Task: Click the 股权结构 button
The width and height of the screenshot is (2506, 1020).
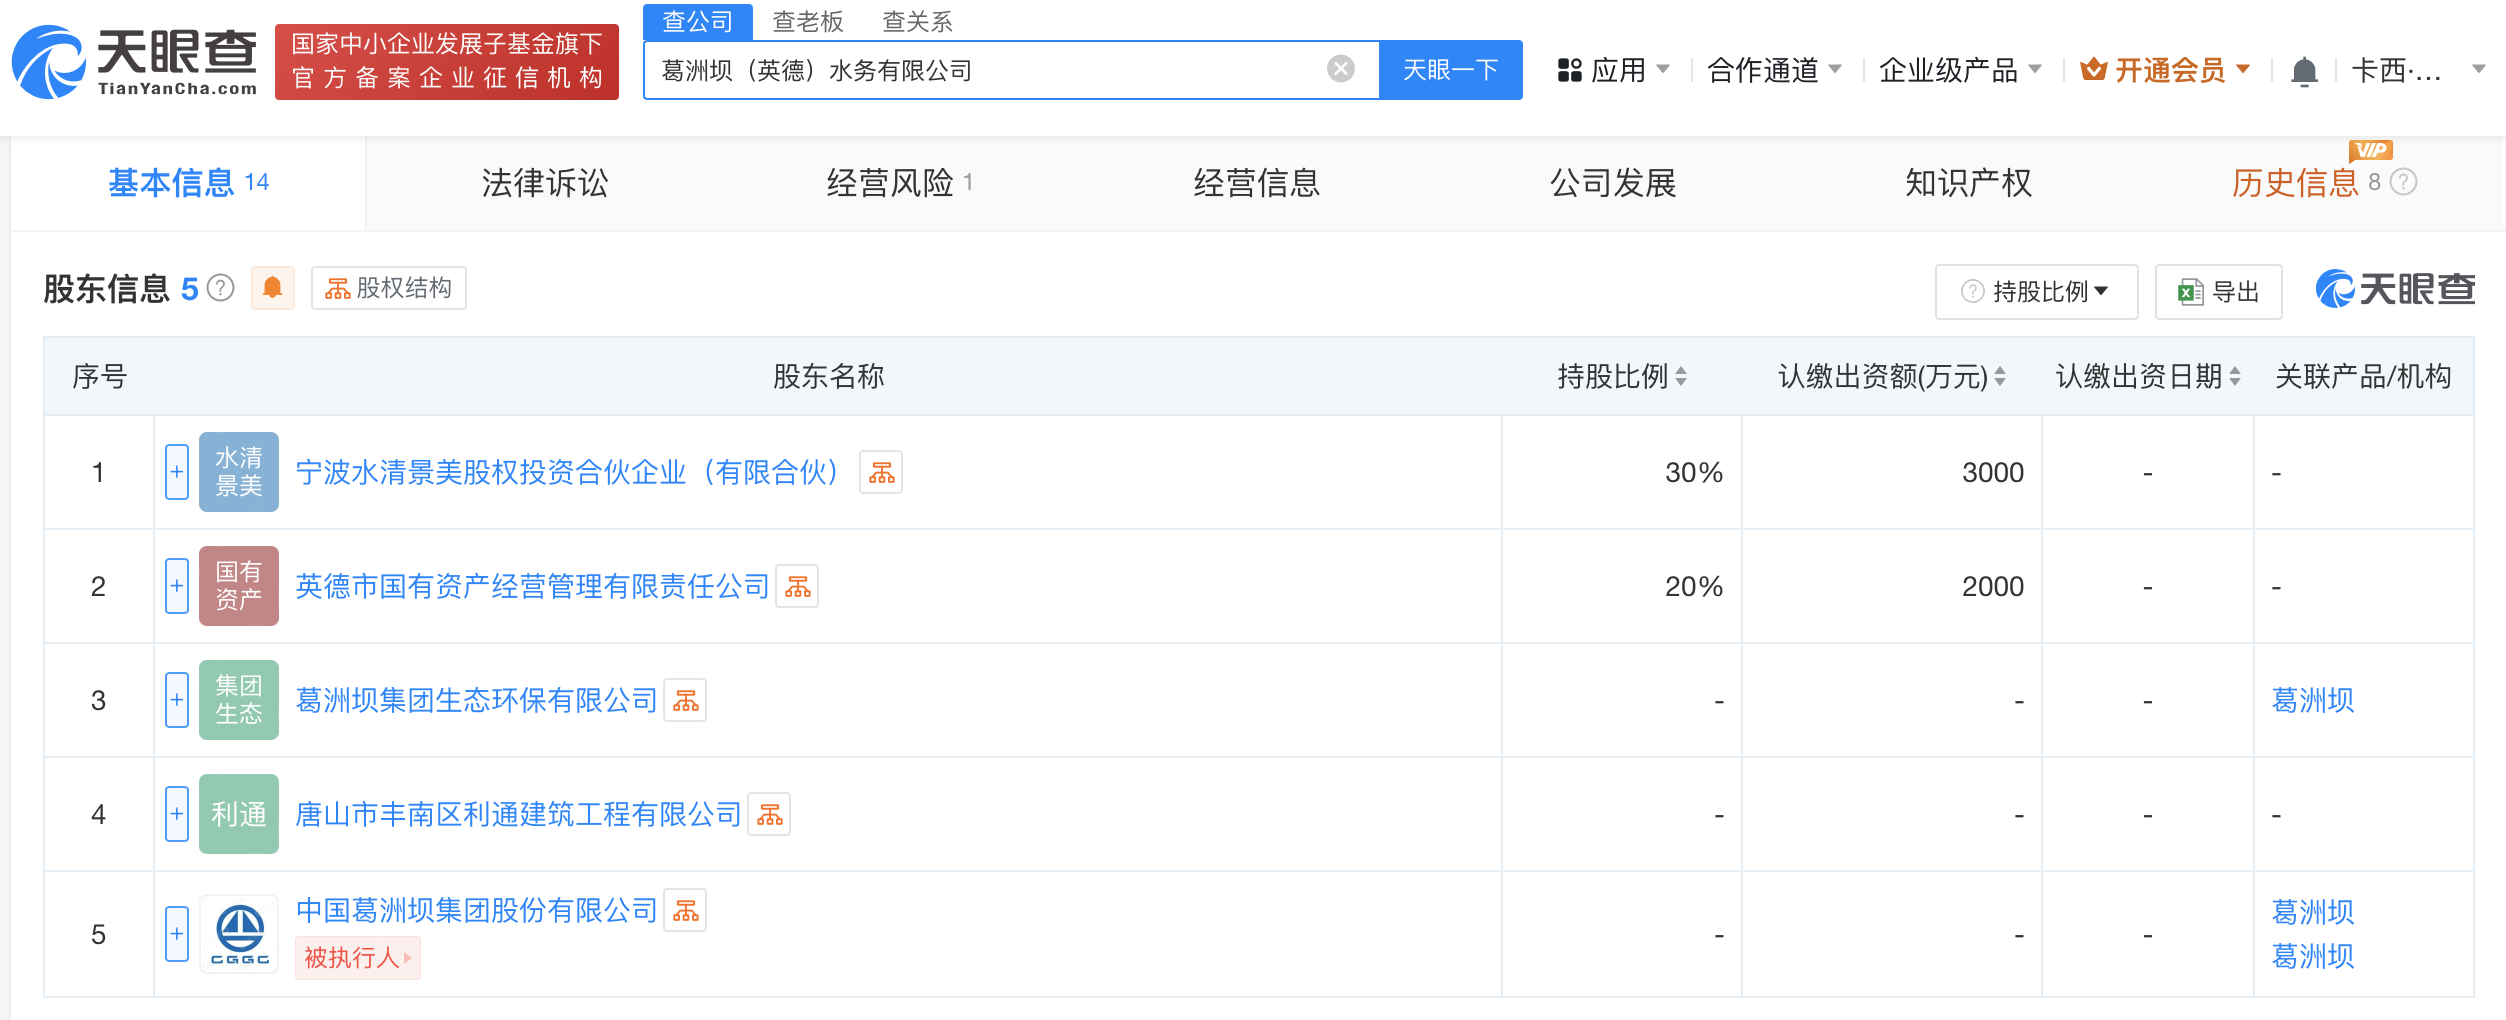Action: point(388,288)
